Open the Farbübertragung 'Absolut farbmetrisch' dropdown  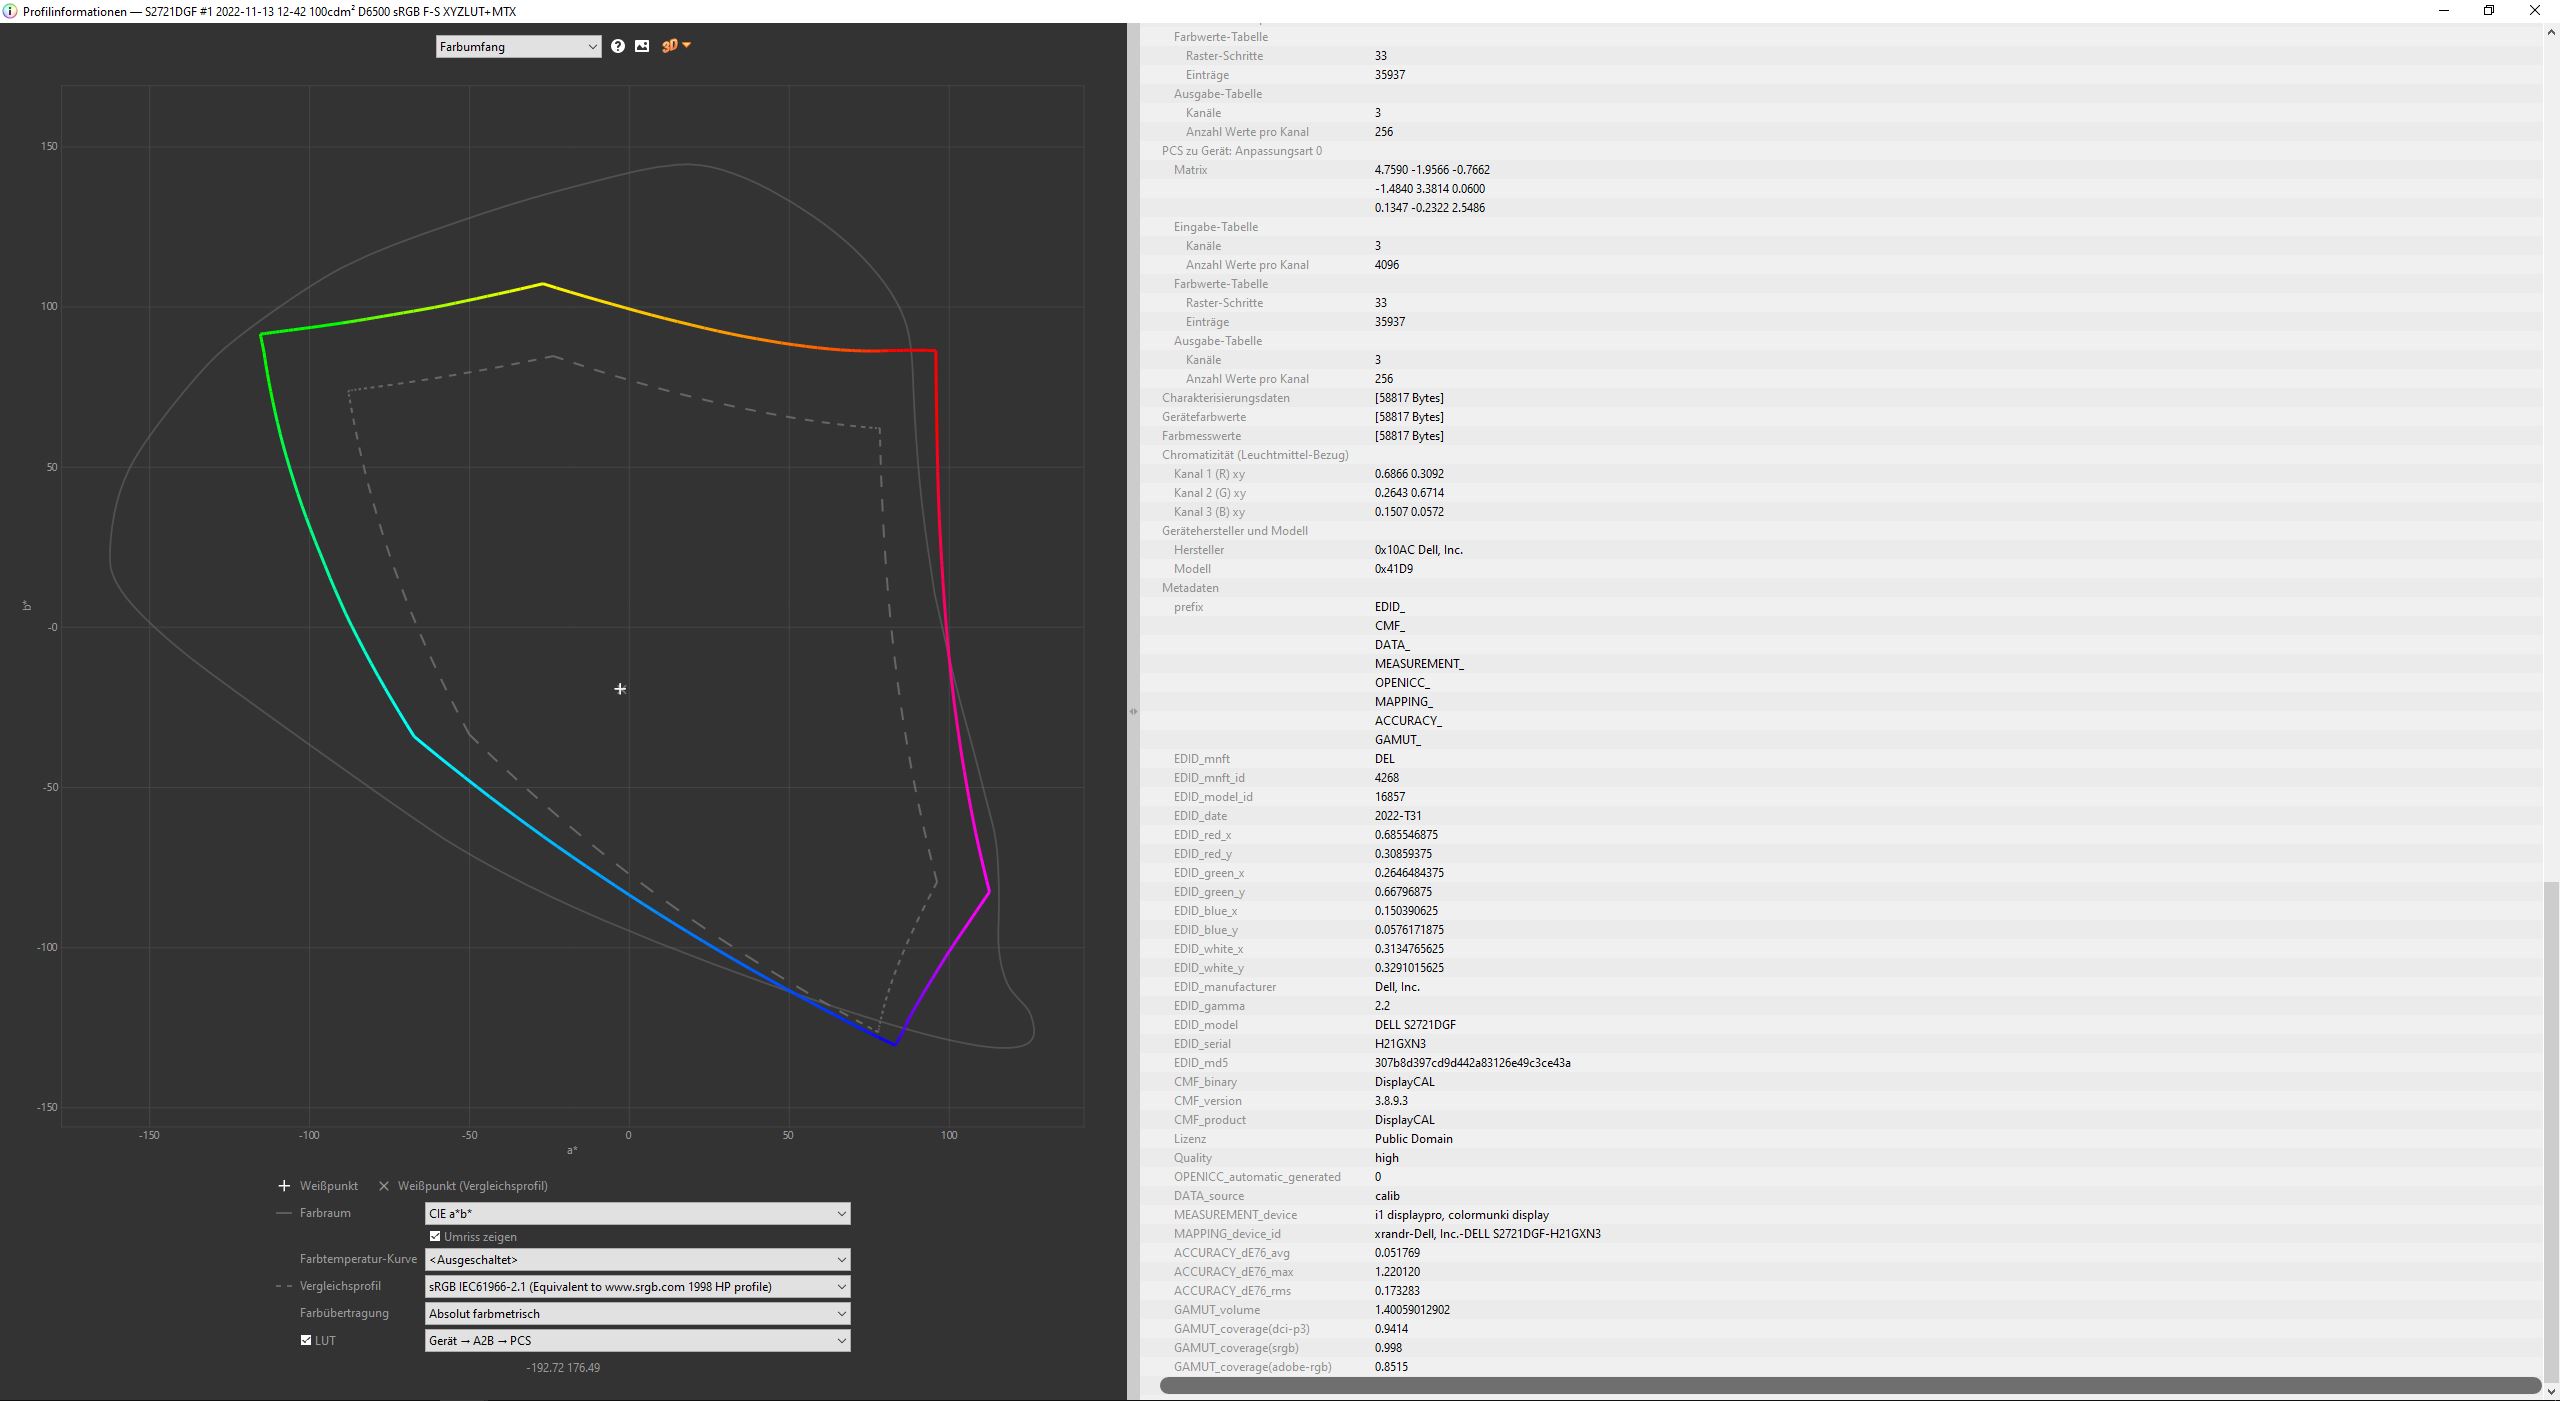(637, 1314)
